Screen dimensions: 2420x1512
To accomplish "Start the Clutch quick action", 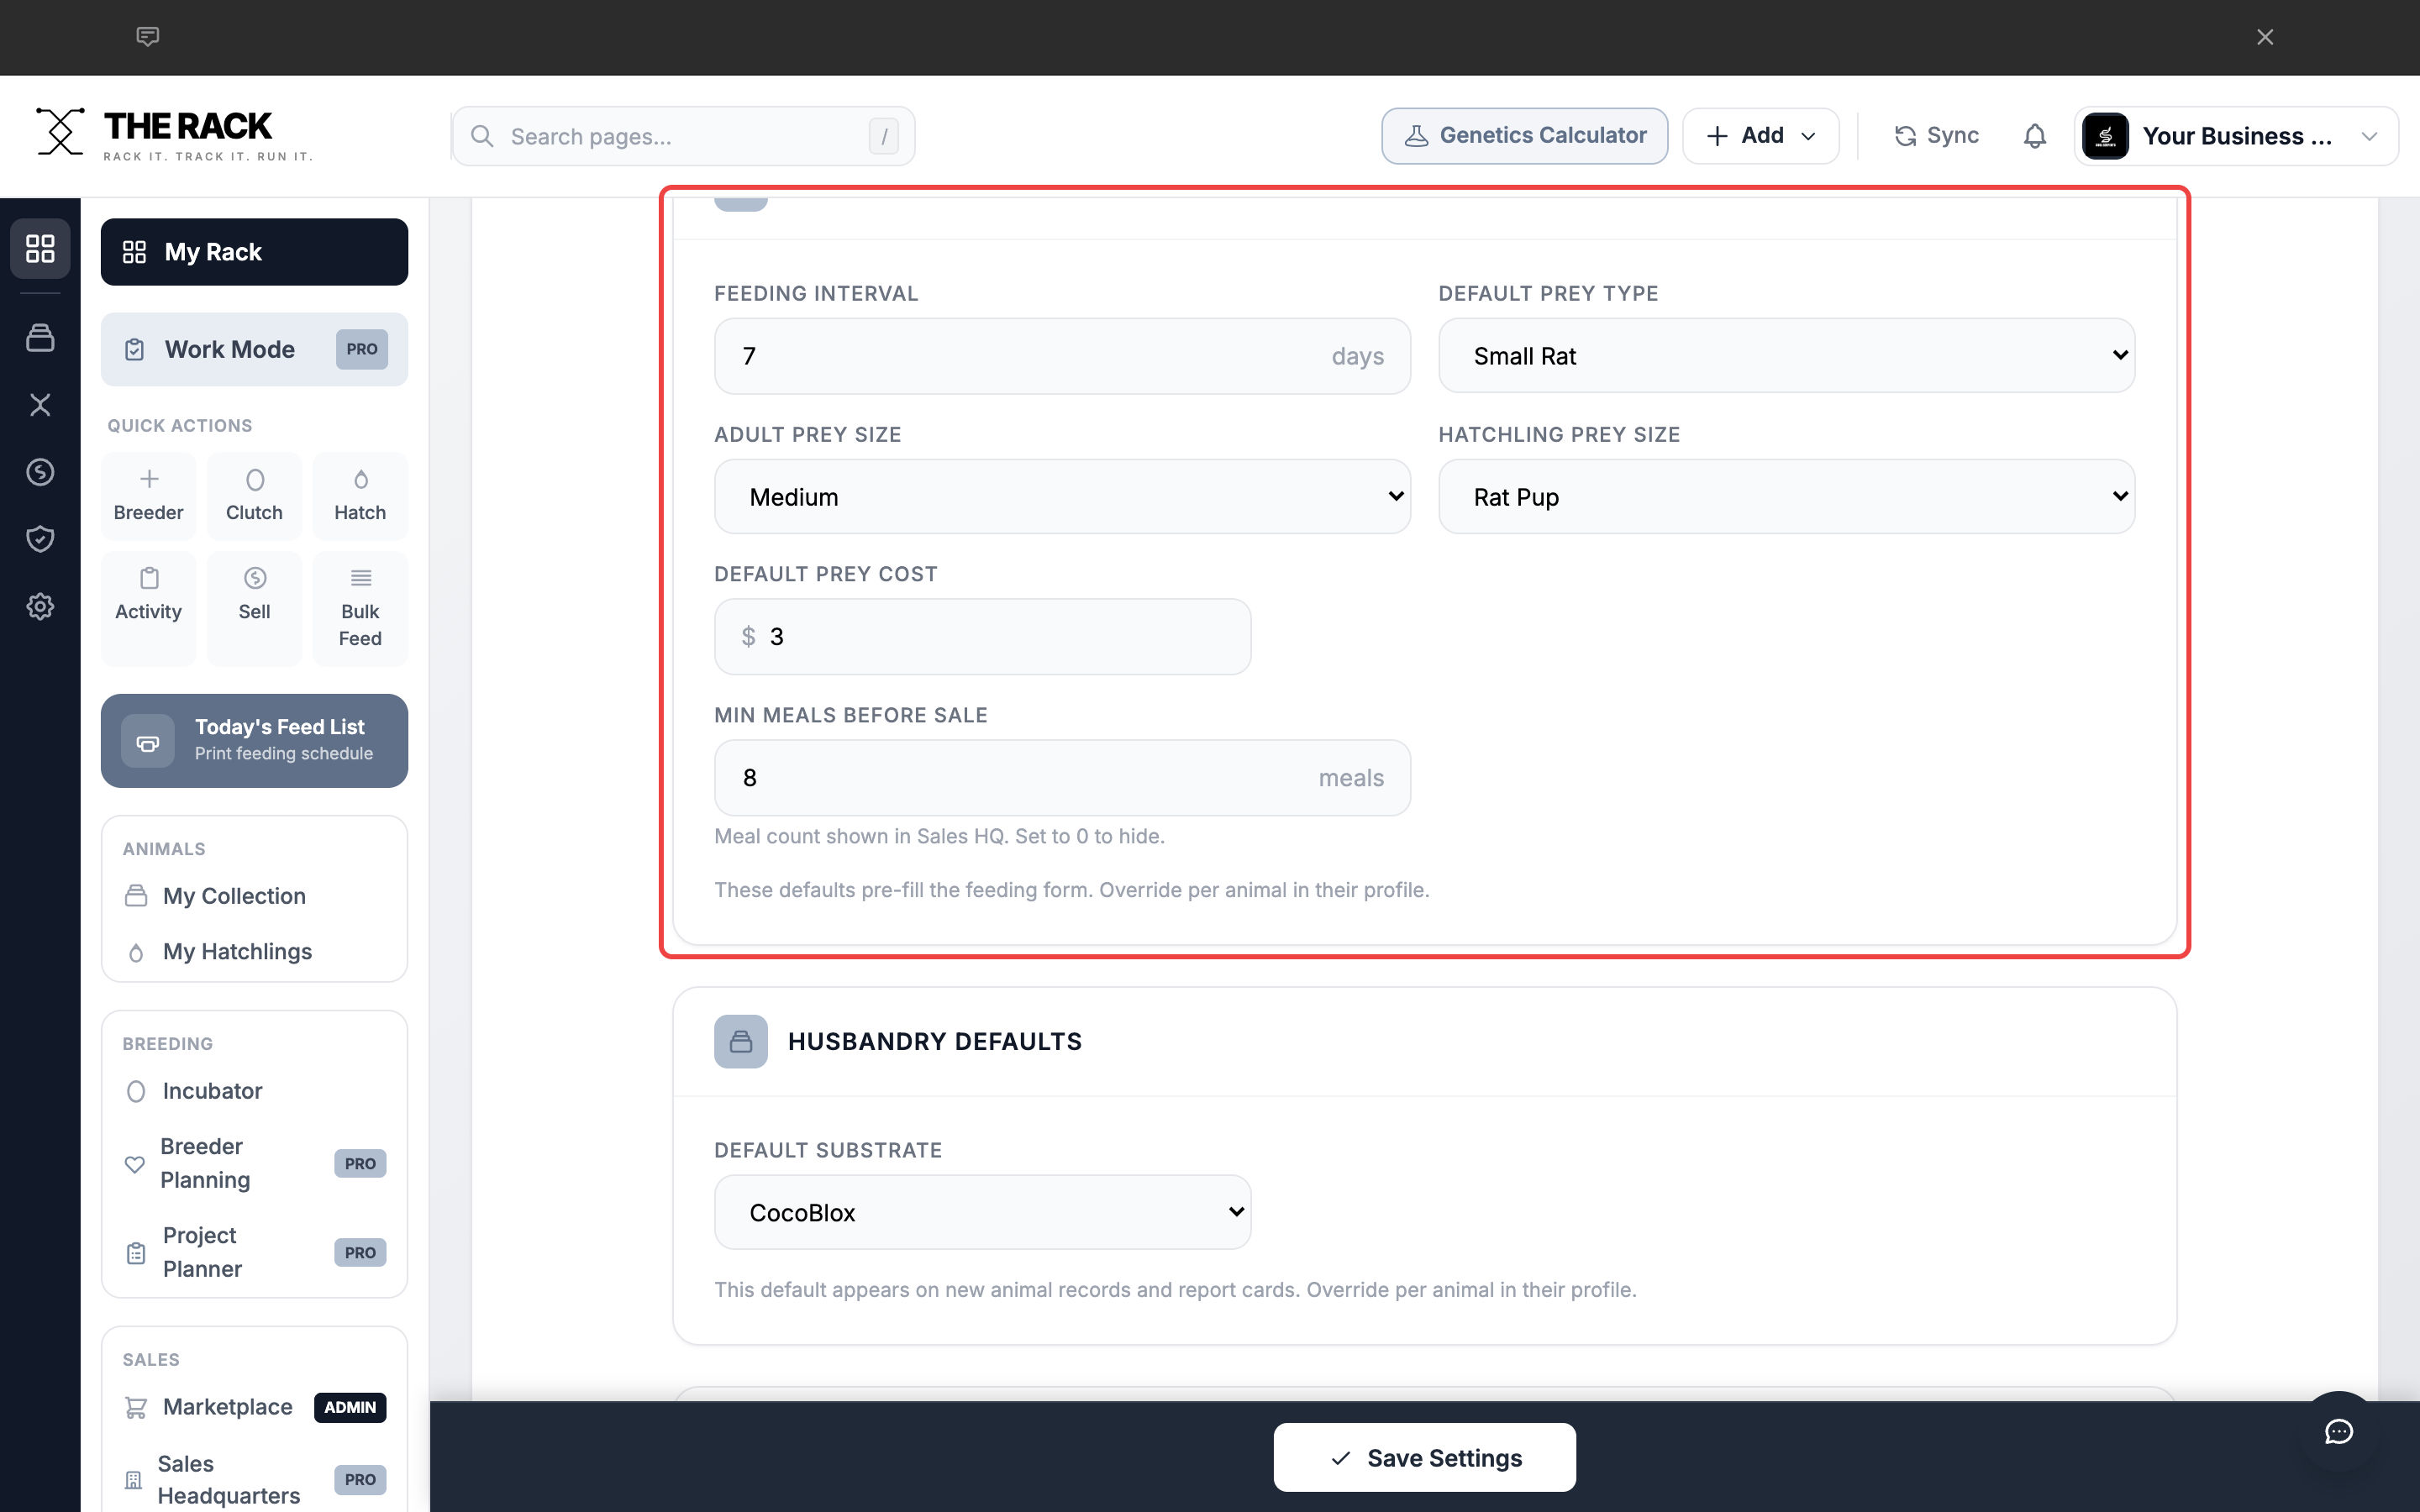I will coord(254,496).
